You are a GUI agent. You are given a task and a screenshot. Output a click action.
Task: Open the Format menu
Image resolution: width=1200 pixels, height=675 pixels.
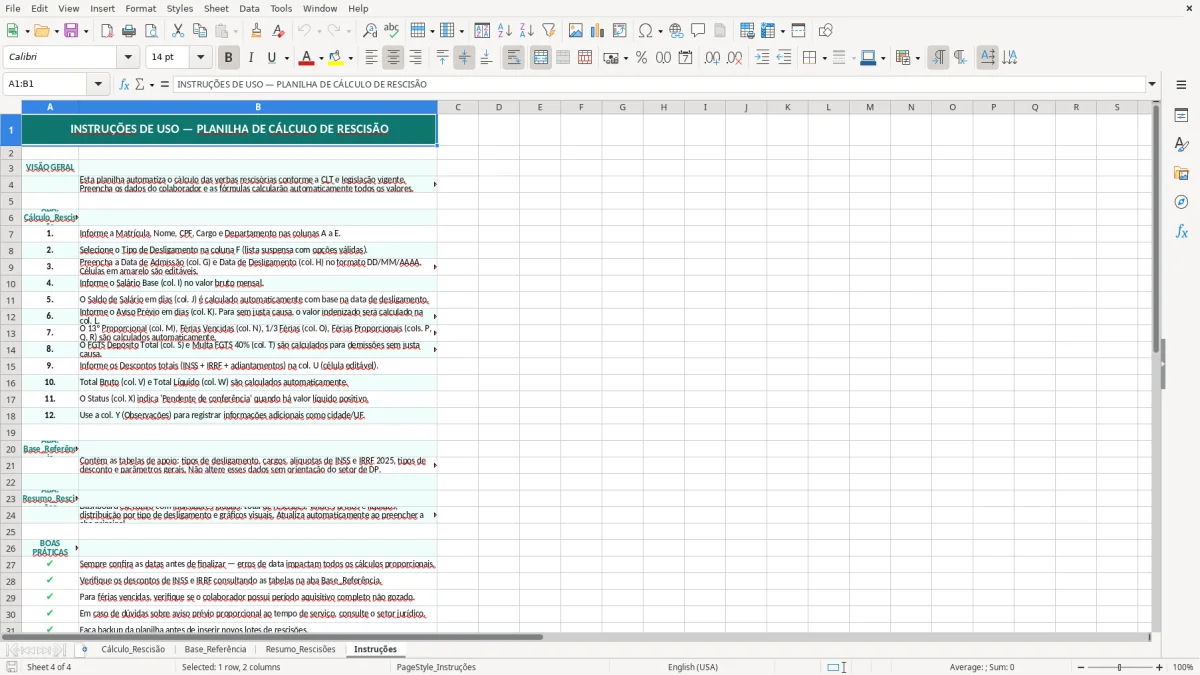coord(140,8)
